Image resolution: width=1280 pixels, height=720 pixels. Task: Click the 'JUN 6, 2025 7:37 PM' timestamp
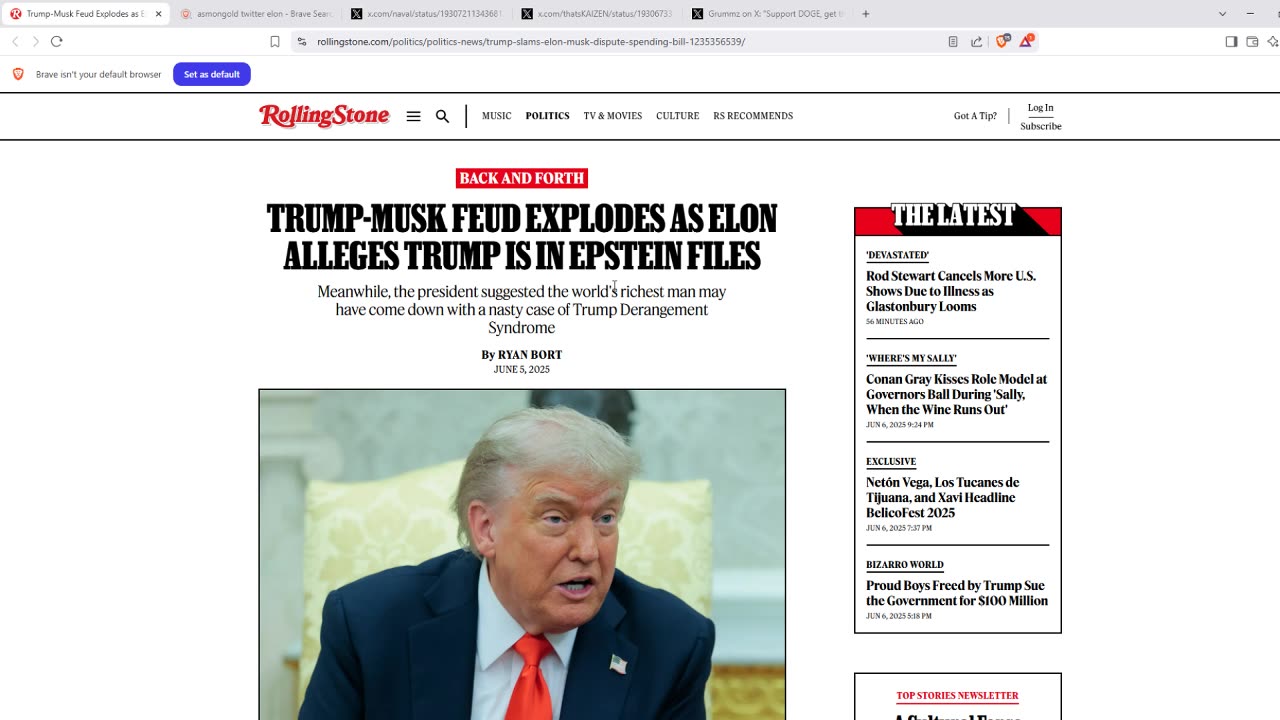899,528
